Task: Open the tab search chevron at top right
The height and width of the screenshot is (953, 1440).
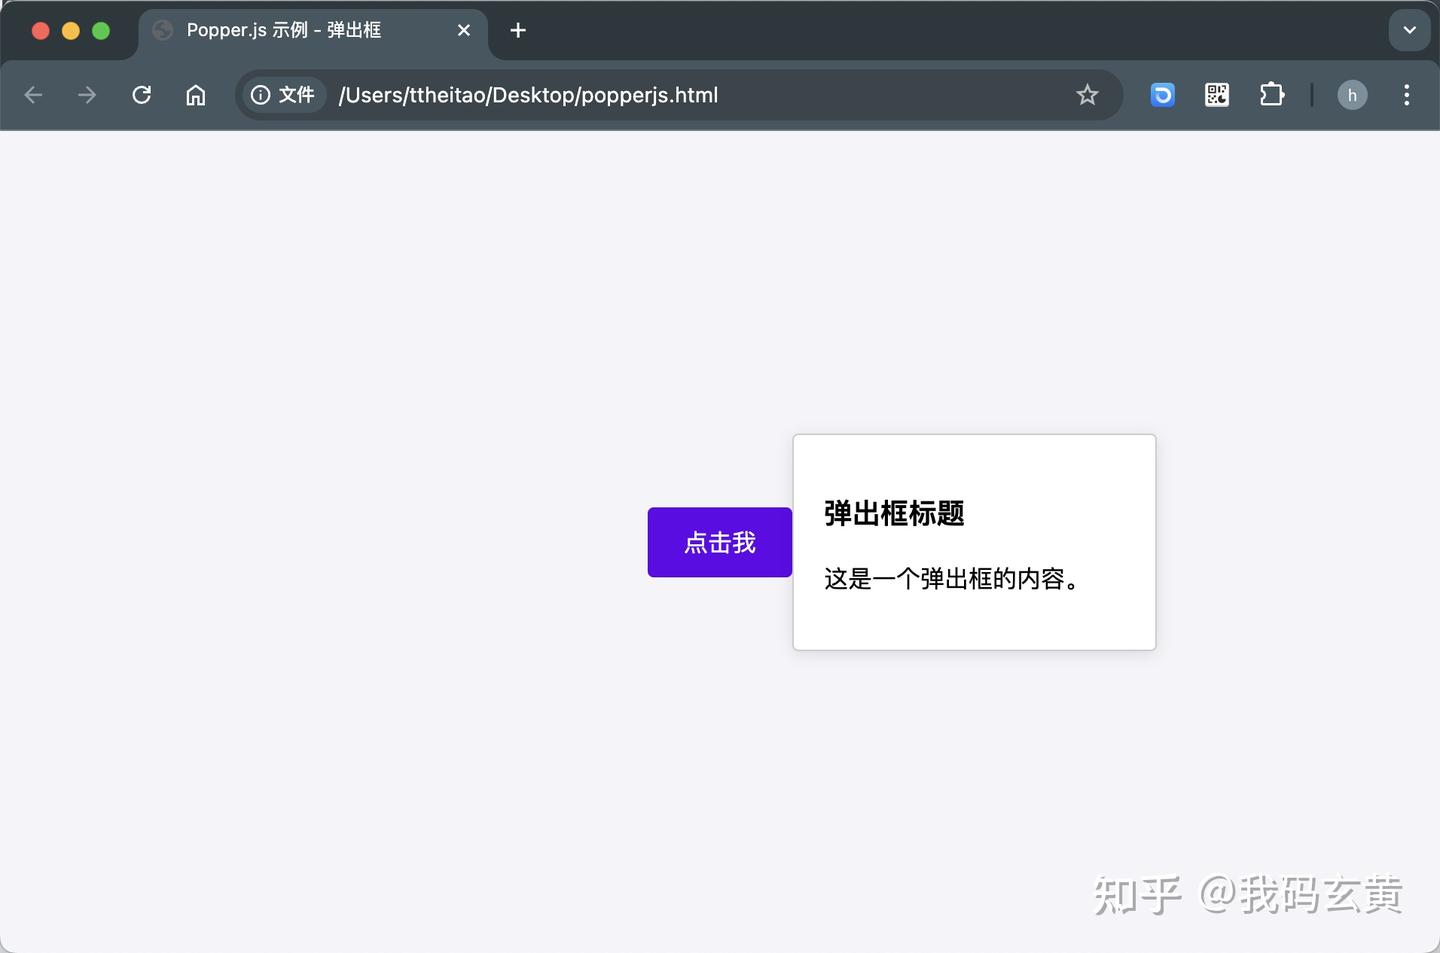Action: [1409, 30]
